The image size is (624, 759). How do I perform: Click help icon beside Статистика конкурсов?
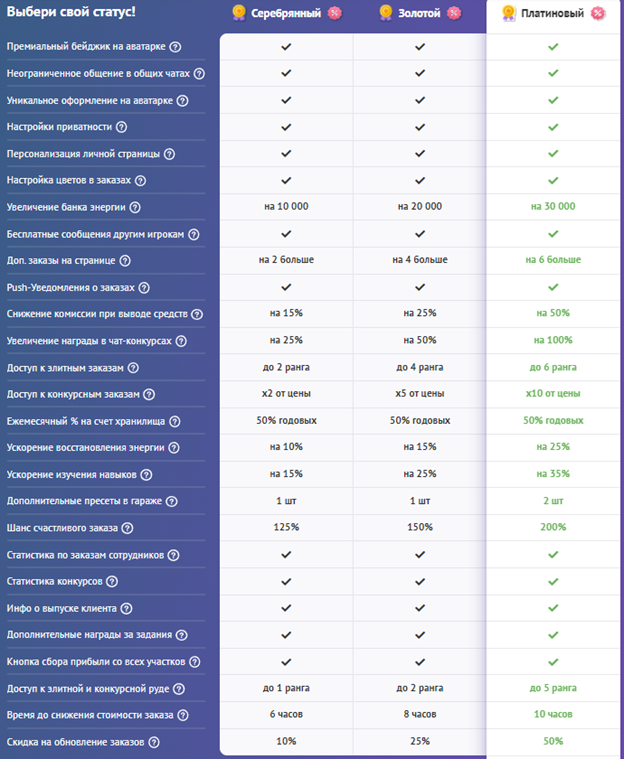tap(112, 581)
